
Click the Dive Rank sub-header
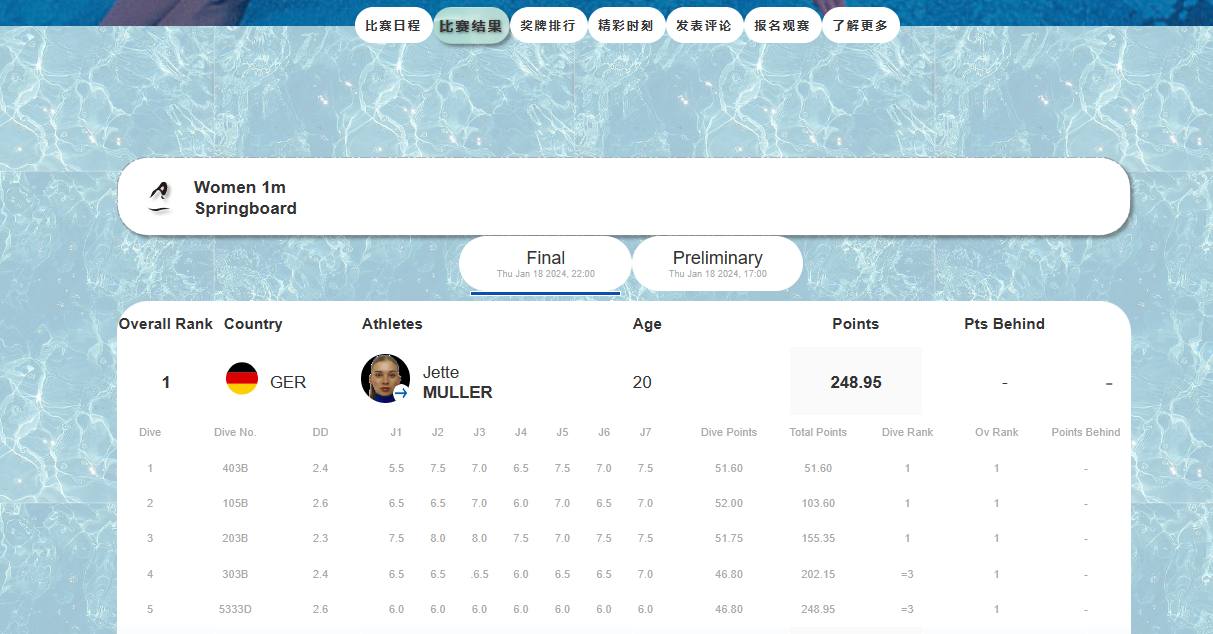907,432
